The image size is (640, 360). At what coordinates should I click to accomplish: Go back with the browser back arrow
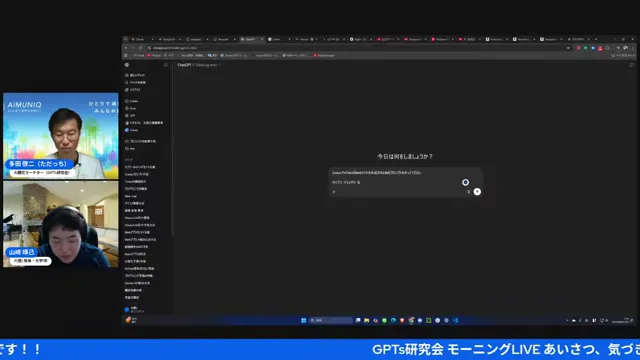pyautogui.click(x=126, y=48)
